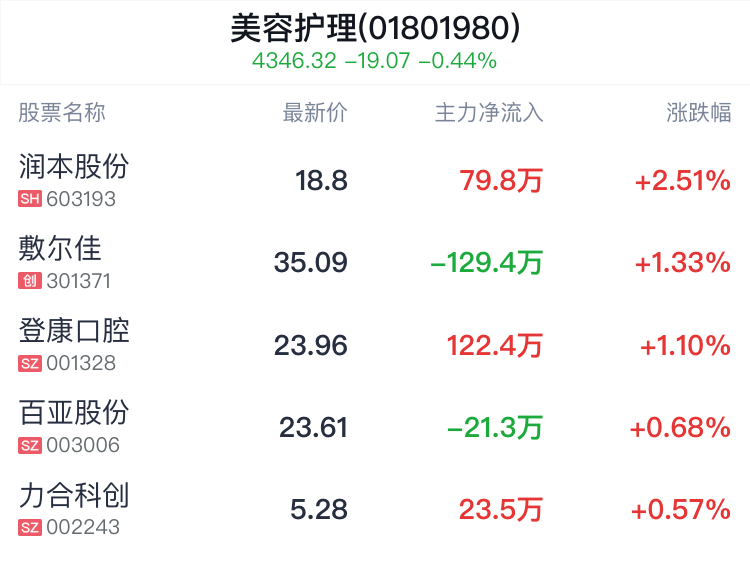Click the SZ badge beside 002243
The height and width of the screenshot is (564, 750).
pyautogui.click(x=30, y=528)
